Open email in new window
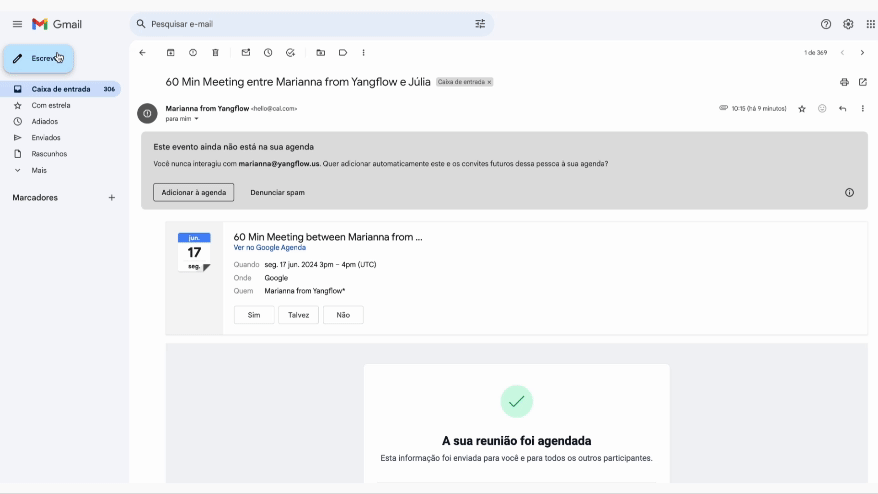The image size is (878, 494). click(863, 82)
